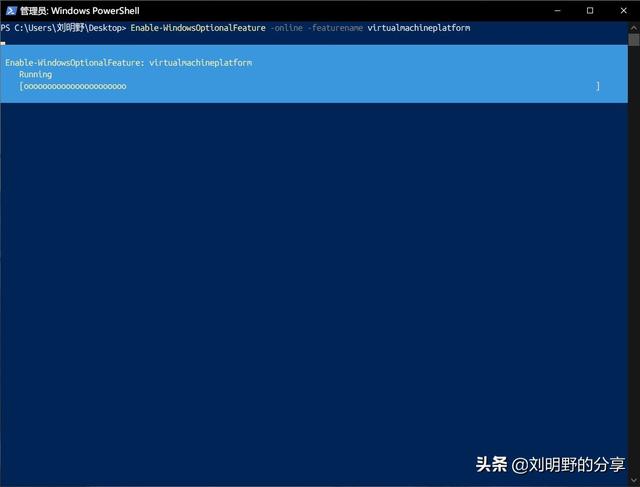Click the scrollbar down arrow

634,480
